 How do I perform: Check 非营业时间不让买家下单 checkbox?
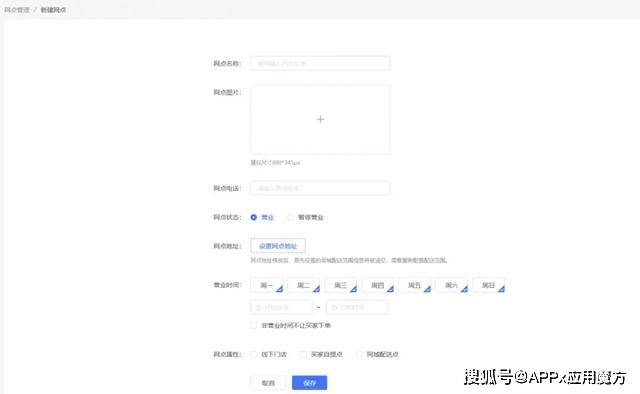point(253,325)
